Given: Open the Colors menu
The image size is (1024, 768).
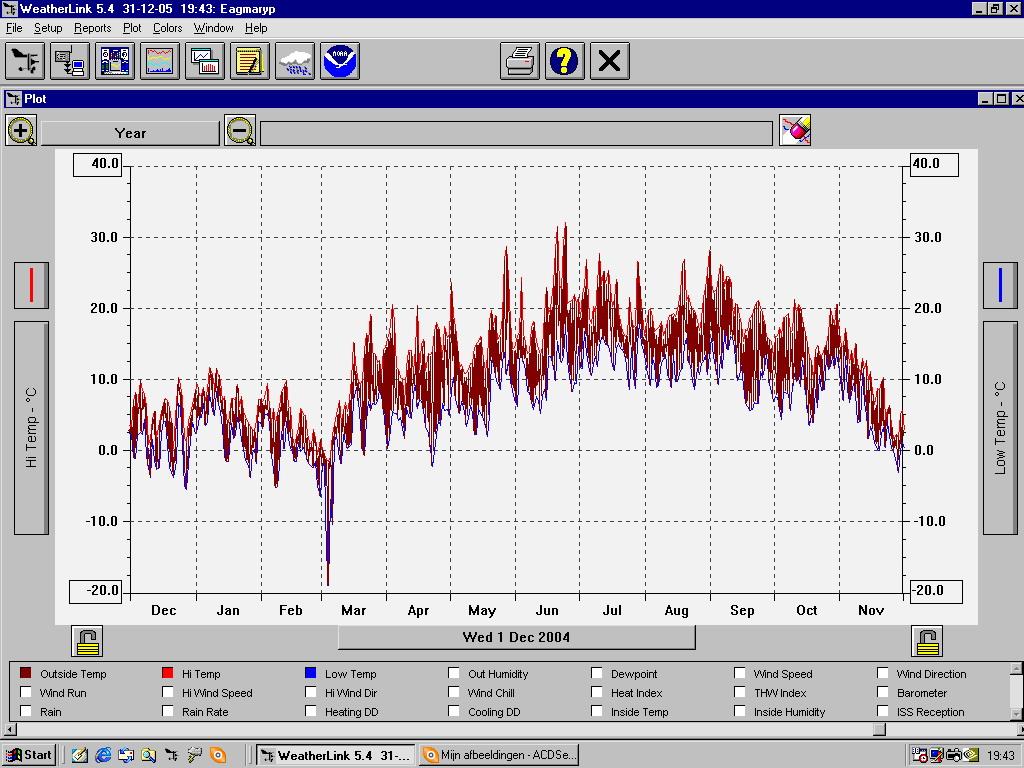Looking at the screenshot, I should 167,28.
